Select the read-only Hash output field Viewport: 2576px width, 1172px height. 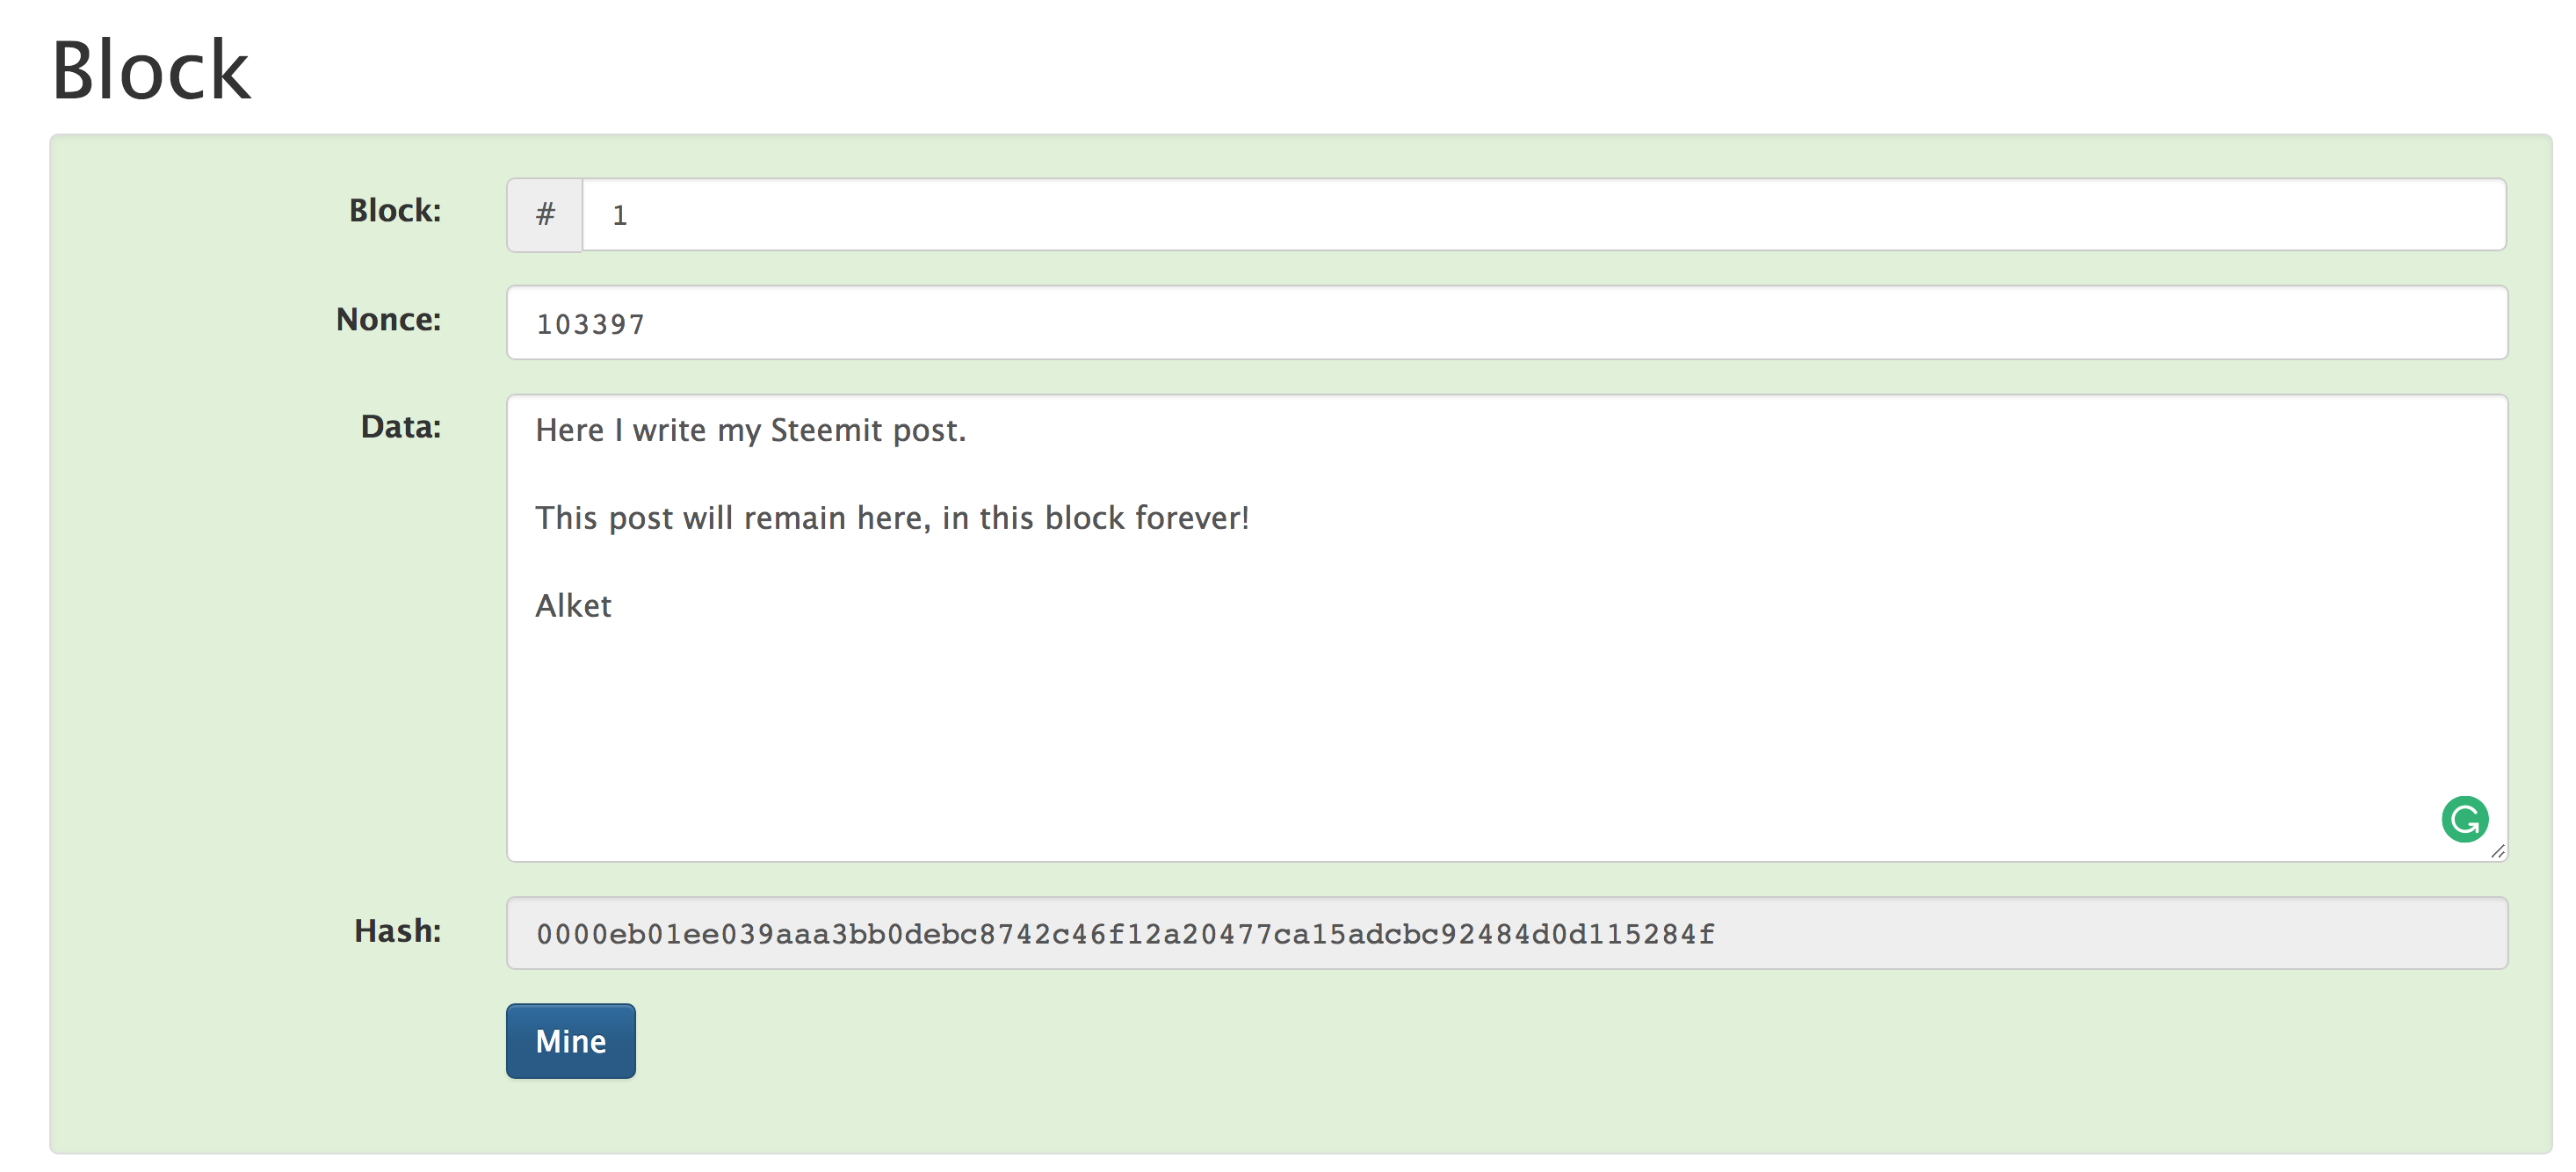click(1506, 933)
